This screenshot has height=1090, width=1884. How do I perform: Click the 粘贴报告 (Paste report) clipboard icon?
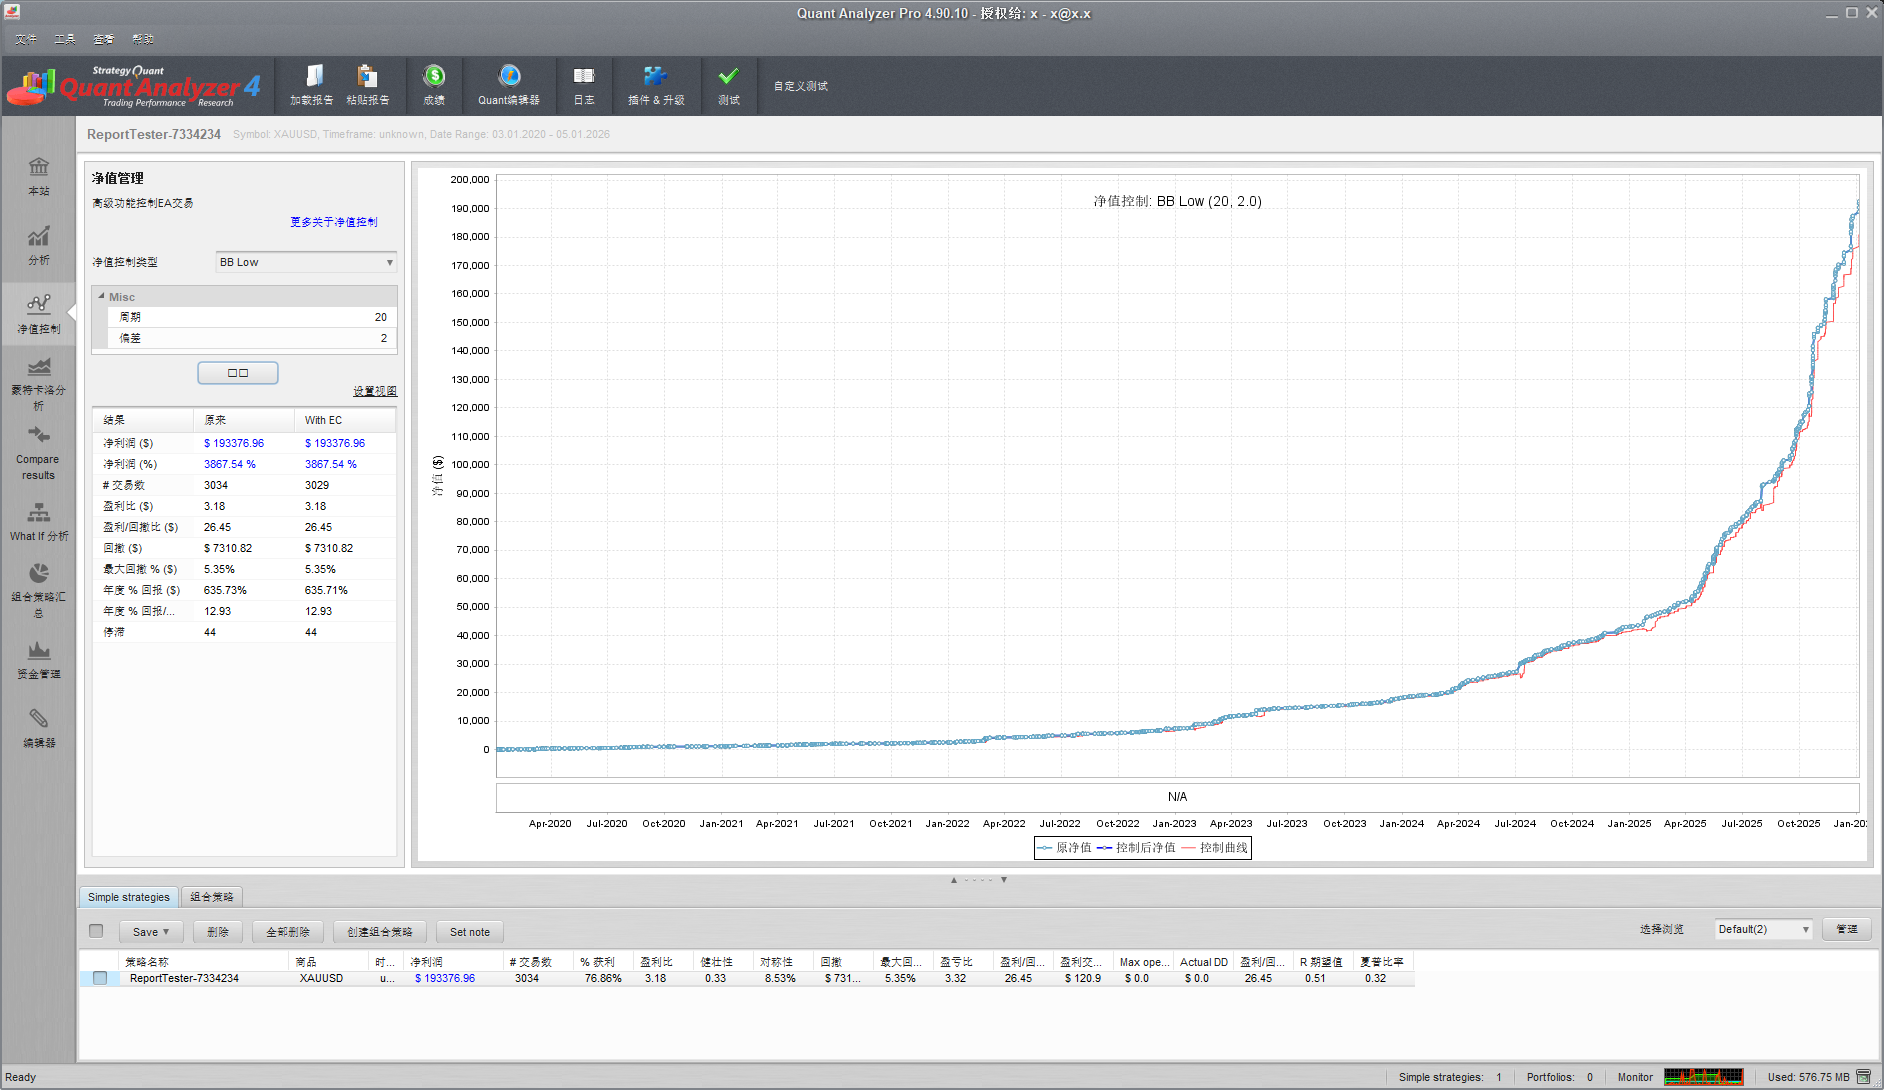[x=367, y=78]
